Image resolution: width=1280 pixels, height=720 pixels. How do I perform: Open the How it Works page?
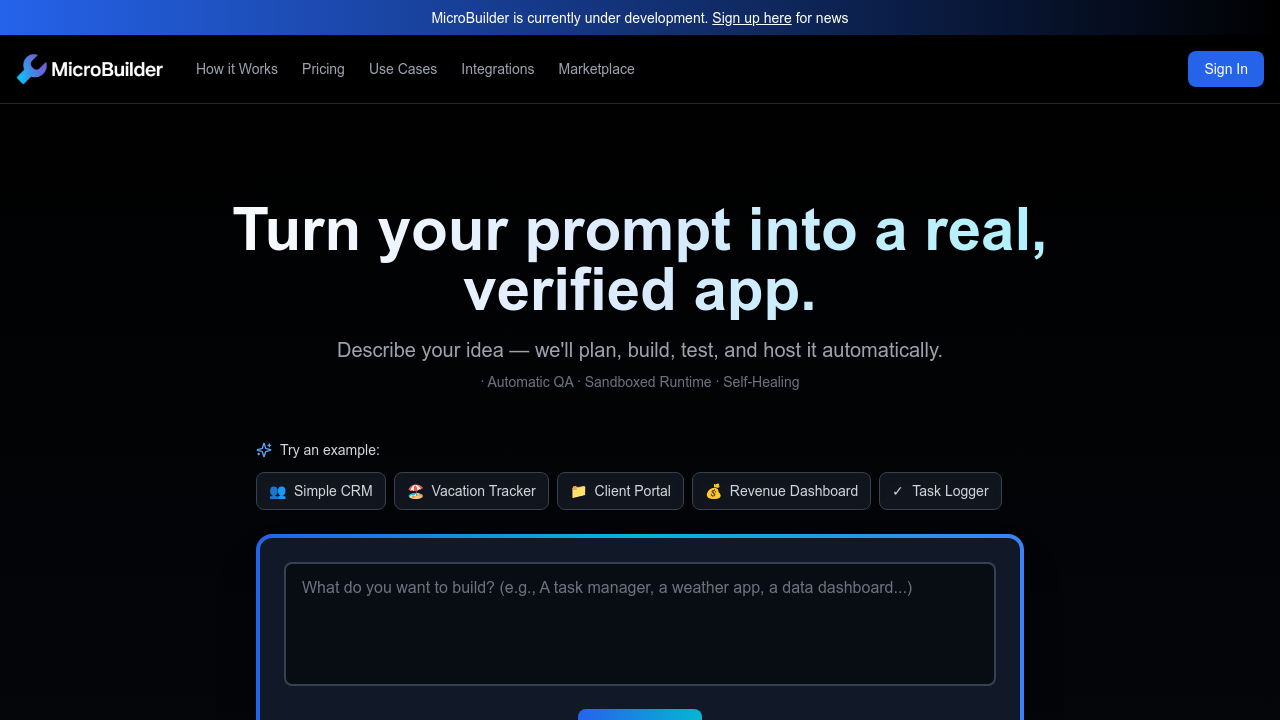pos(237,69)
